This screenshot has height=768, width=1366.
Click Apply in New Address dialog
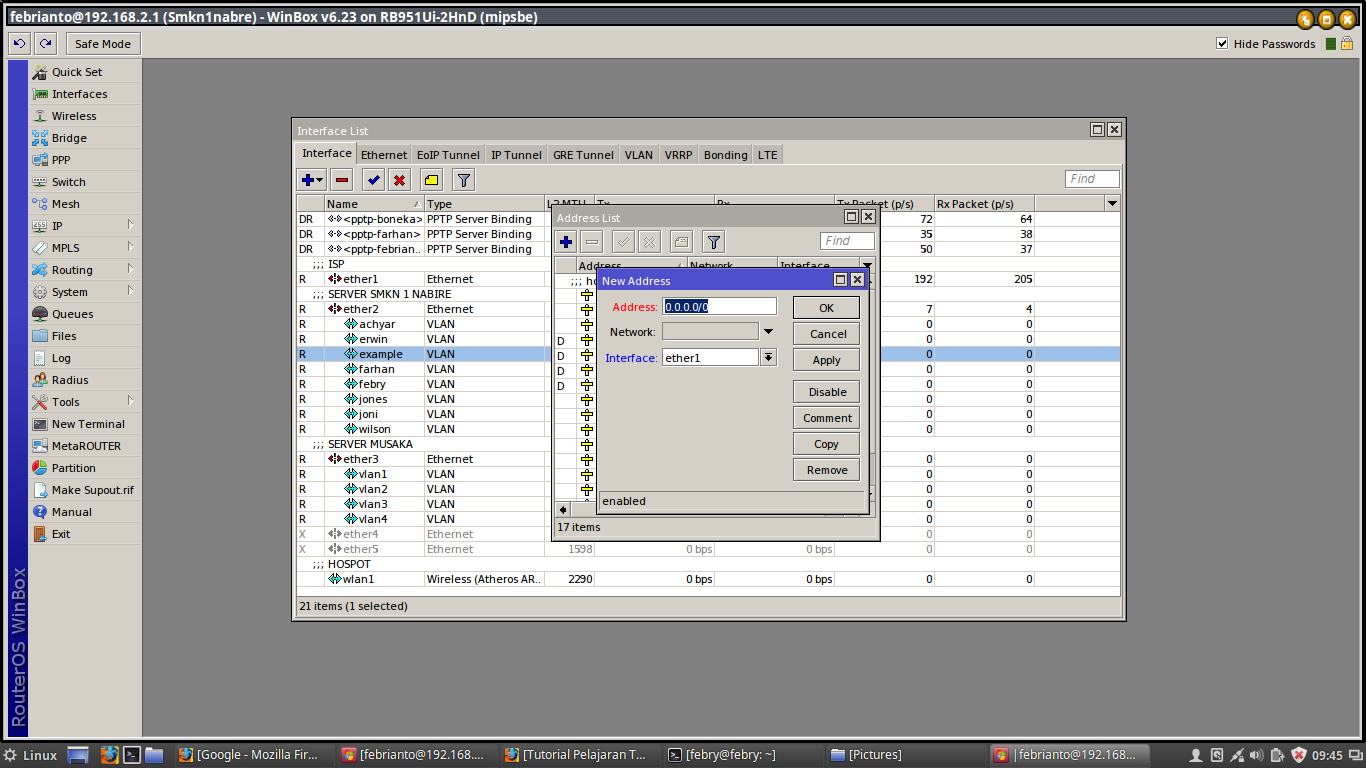pos(826,360)
